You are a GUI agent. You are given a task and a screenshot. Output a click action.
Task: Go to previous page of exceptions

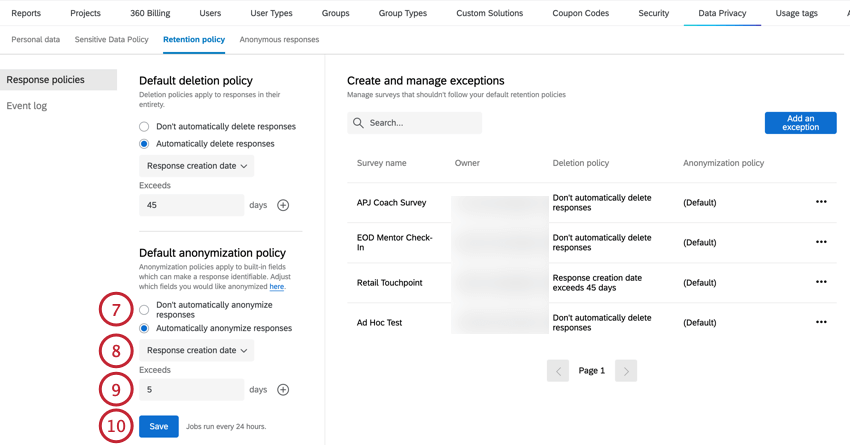558,371
